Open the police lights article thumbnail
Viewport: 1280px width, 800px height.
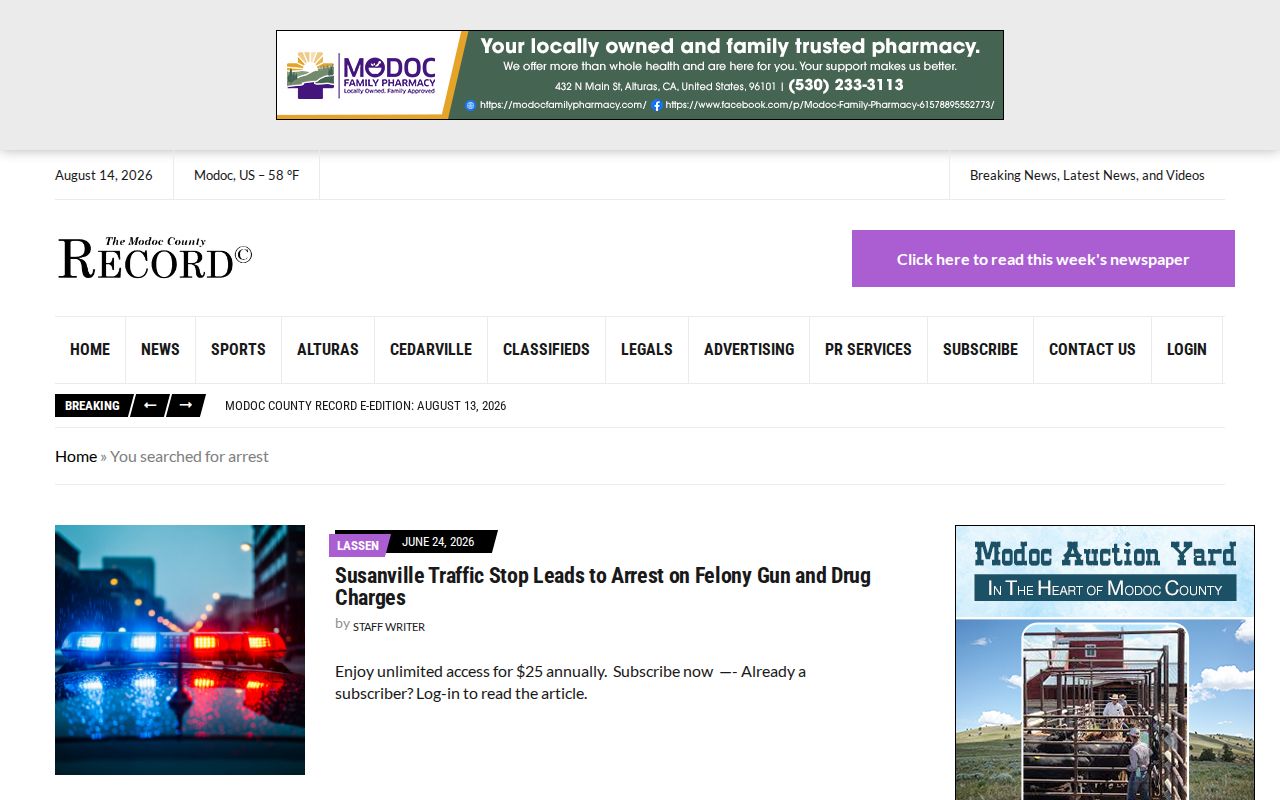pyautogui.click(x=180, y=650)
